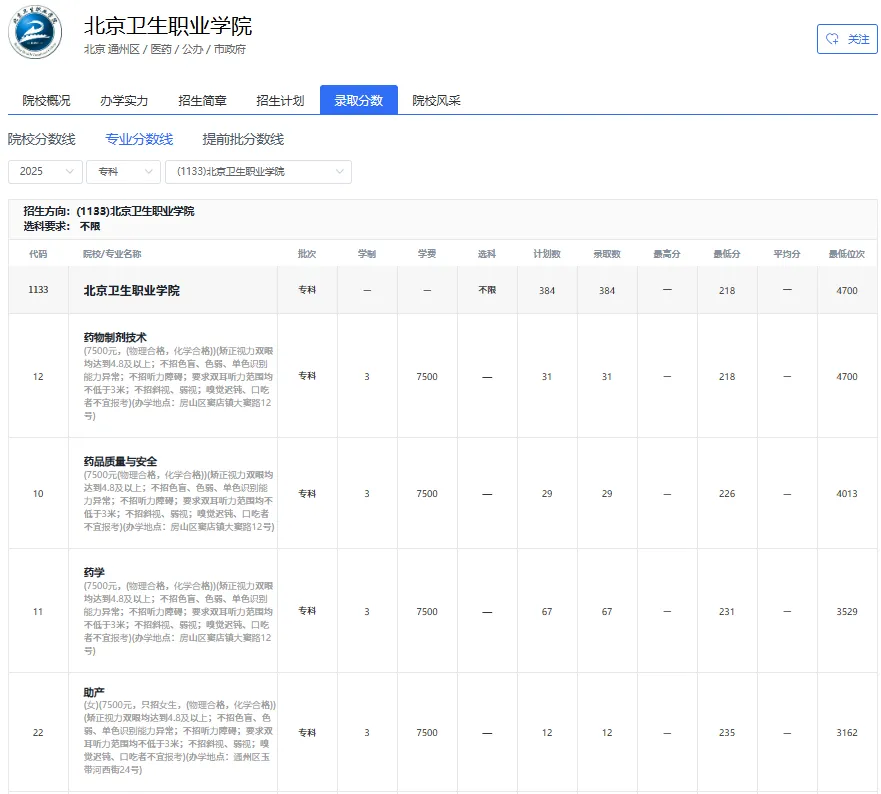Click the 药物制剂技术 major name
Image resolution: width=881 pixels, height=794 pixels.
[115, 337]
